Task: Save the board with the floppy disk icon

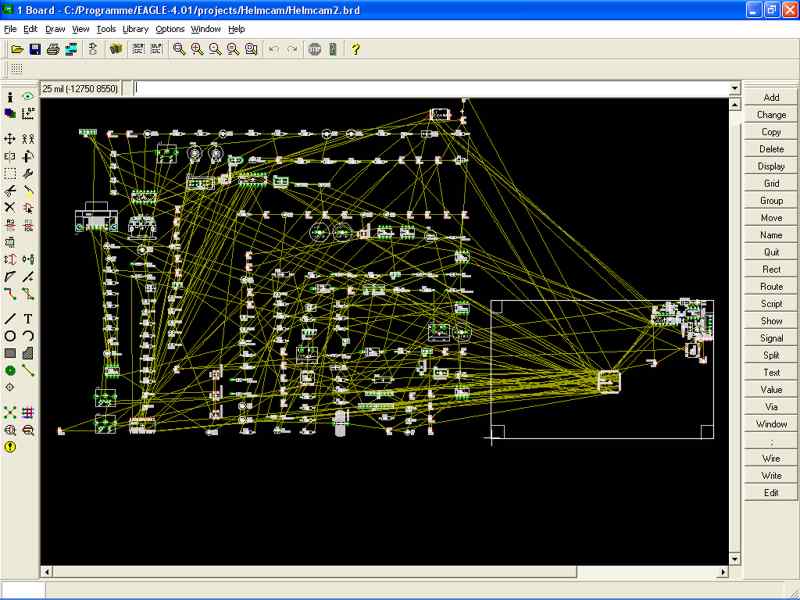Action: pyautogui.click(x=35, y=49)
